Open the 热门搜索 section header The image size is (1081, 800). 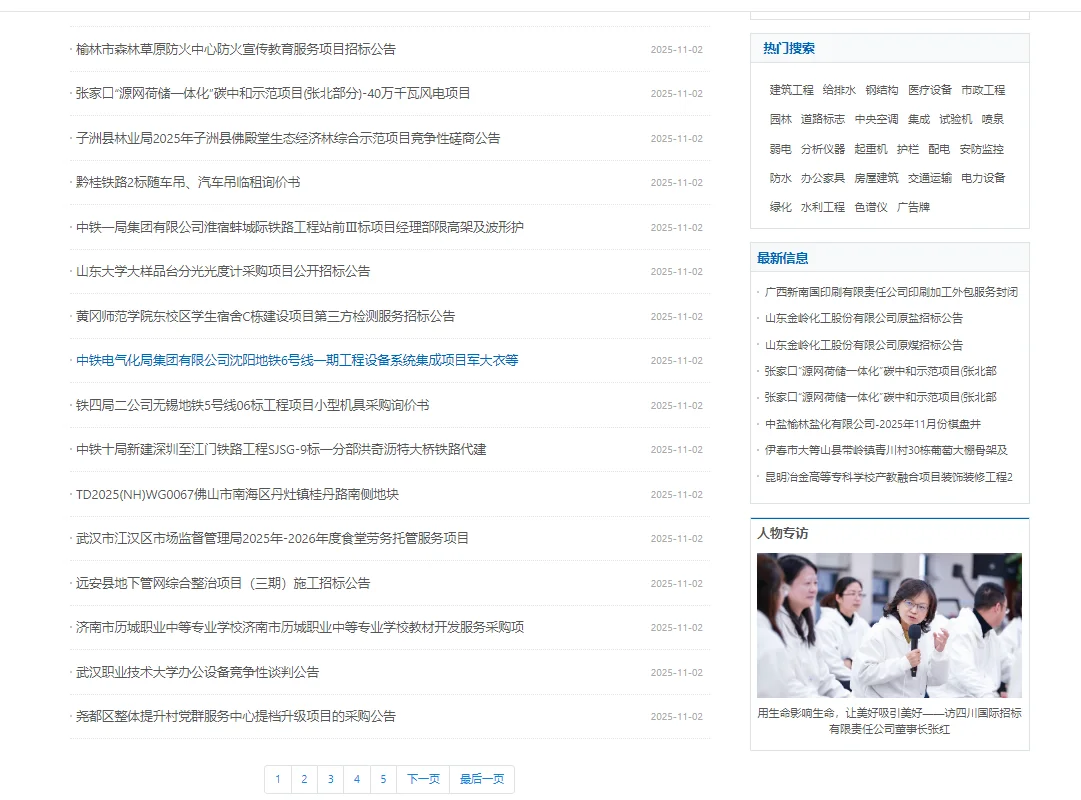pyautogui.click(x=781, y=48)
